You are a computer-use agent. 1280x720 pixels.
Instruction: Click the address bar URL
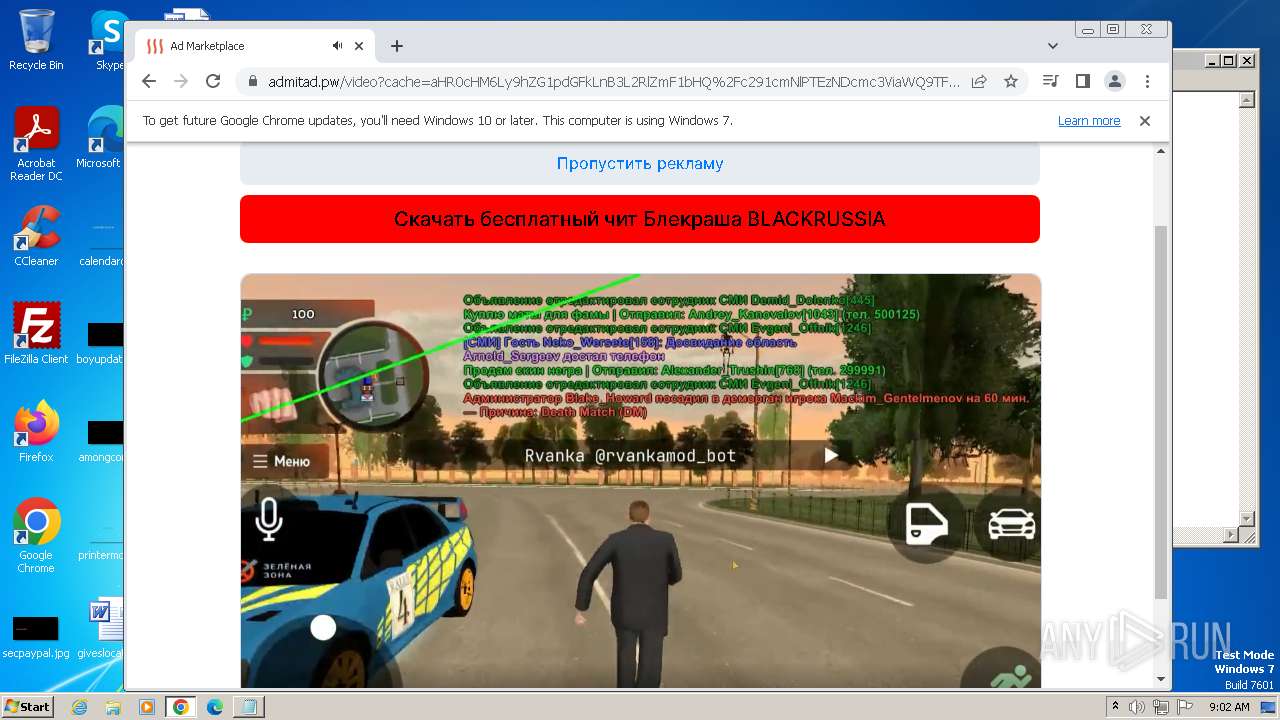[x=613, y=82]
